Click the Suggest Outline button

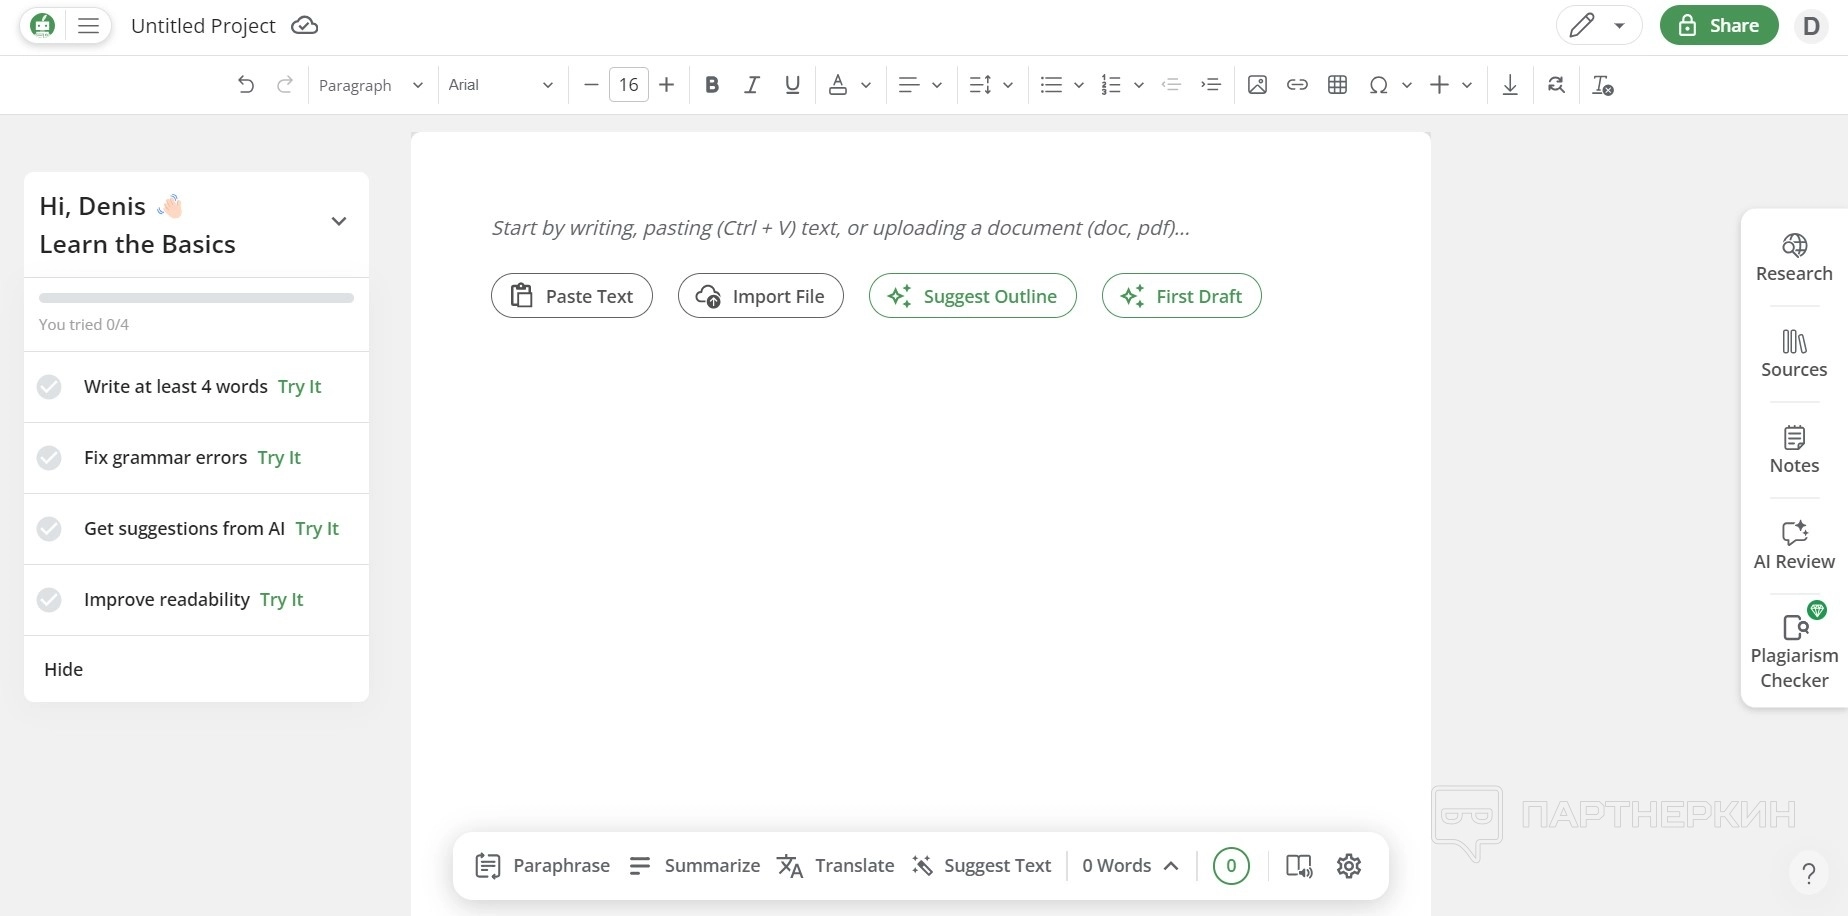972,296
